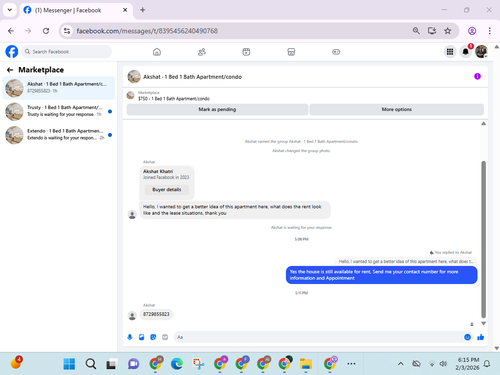The width and height of the screenshot is (500, 375).
Task: Open Buyer details for Akshat Khatri
Action: point(167,189)
